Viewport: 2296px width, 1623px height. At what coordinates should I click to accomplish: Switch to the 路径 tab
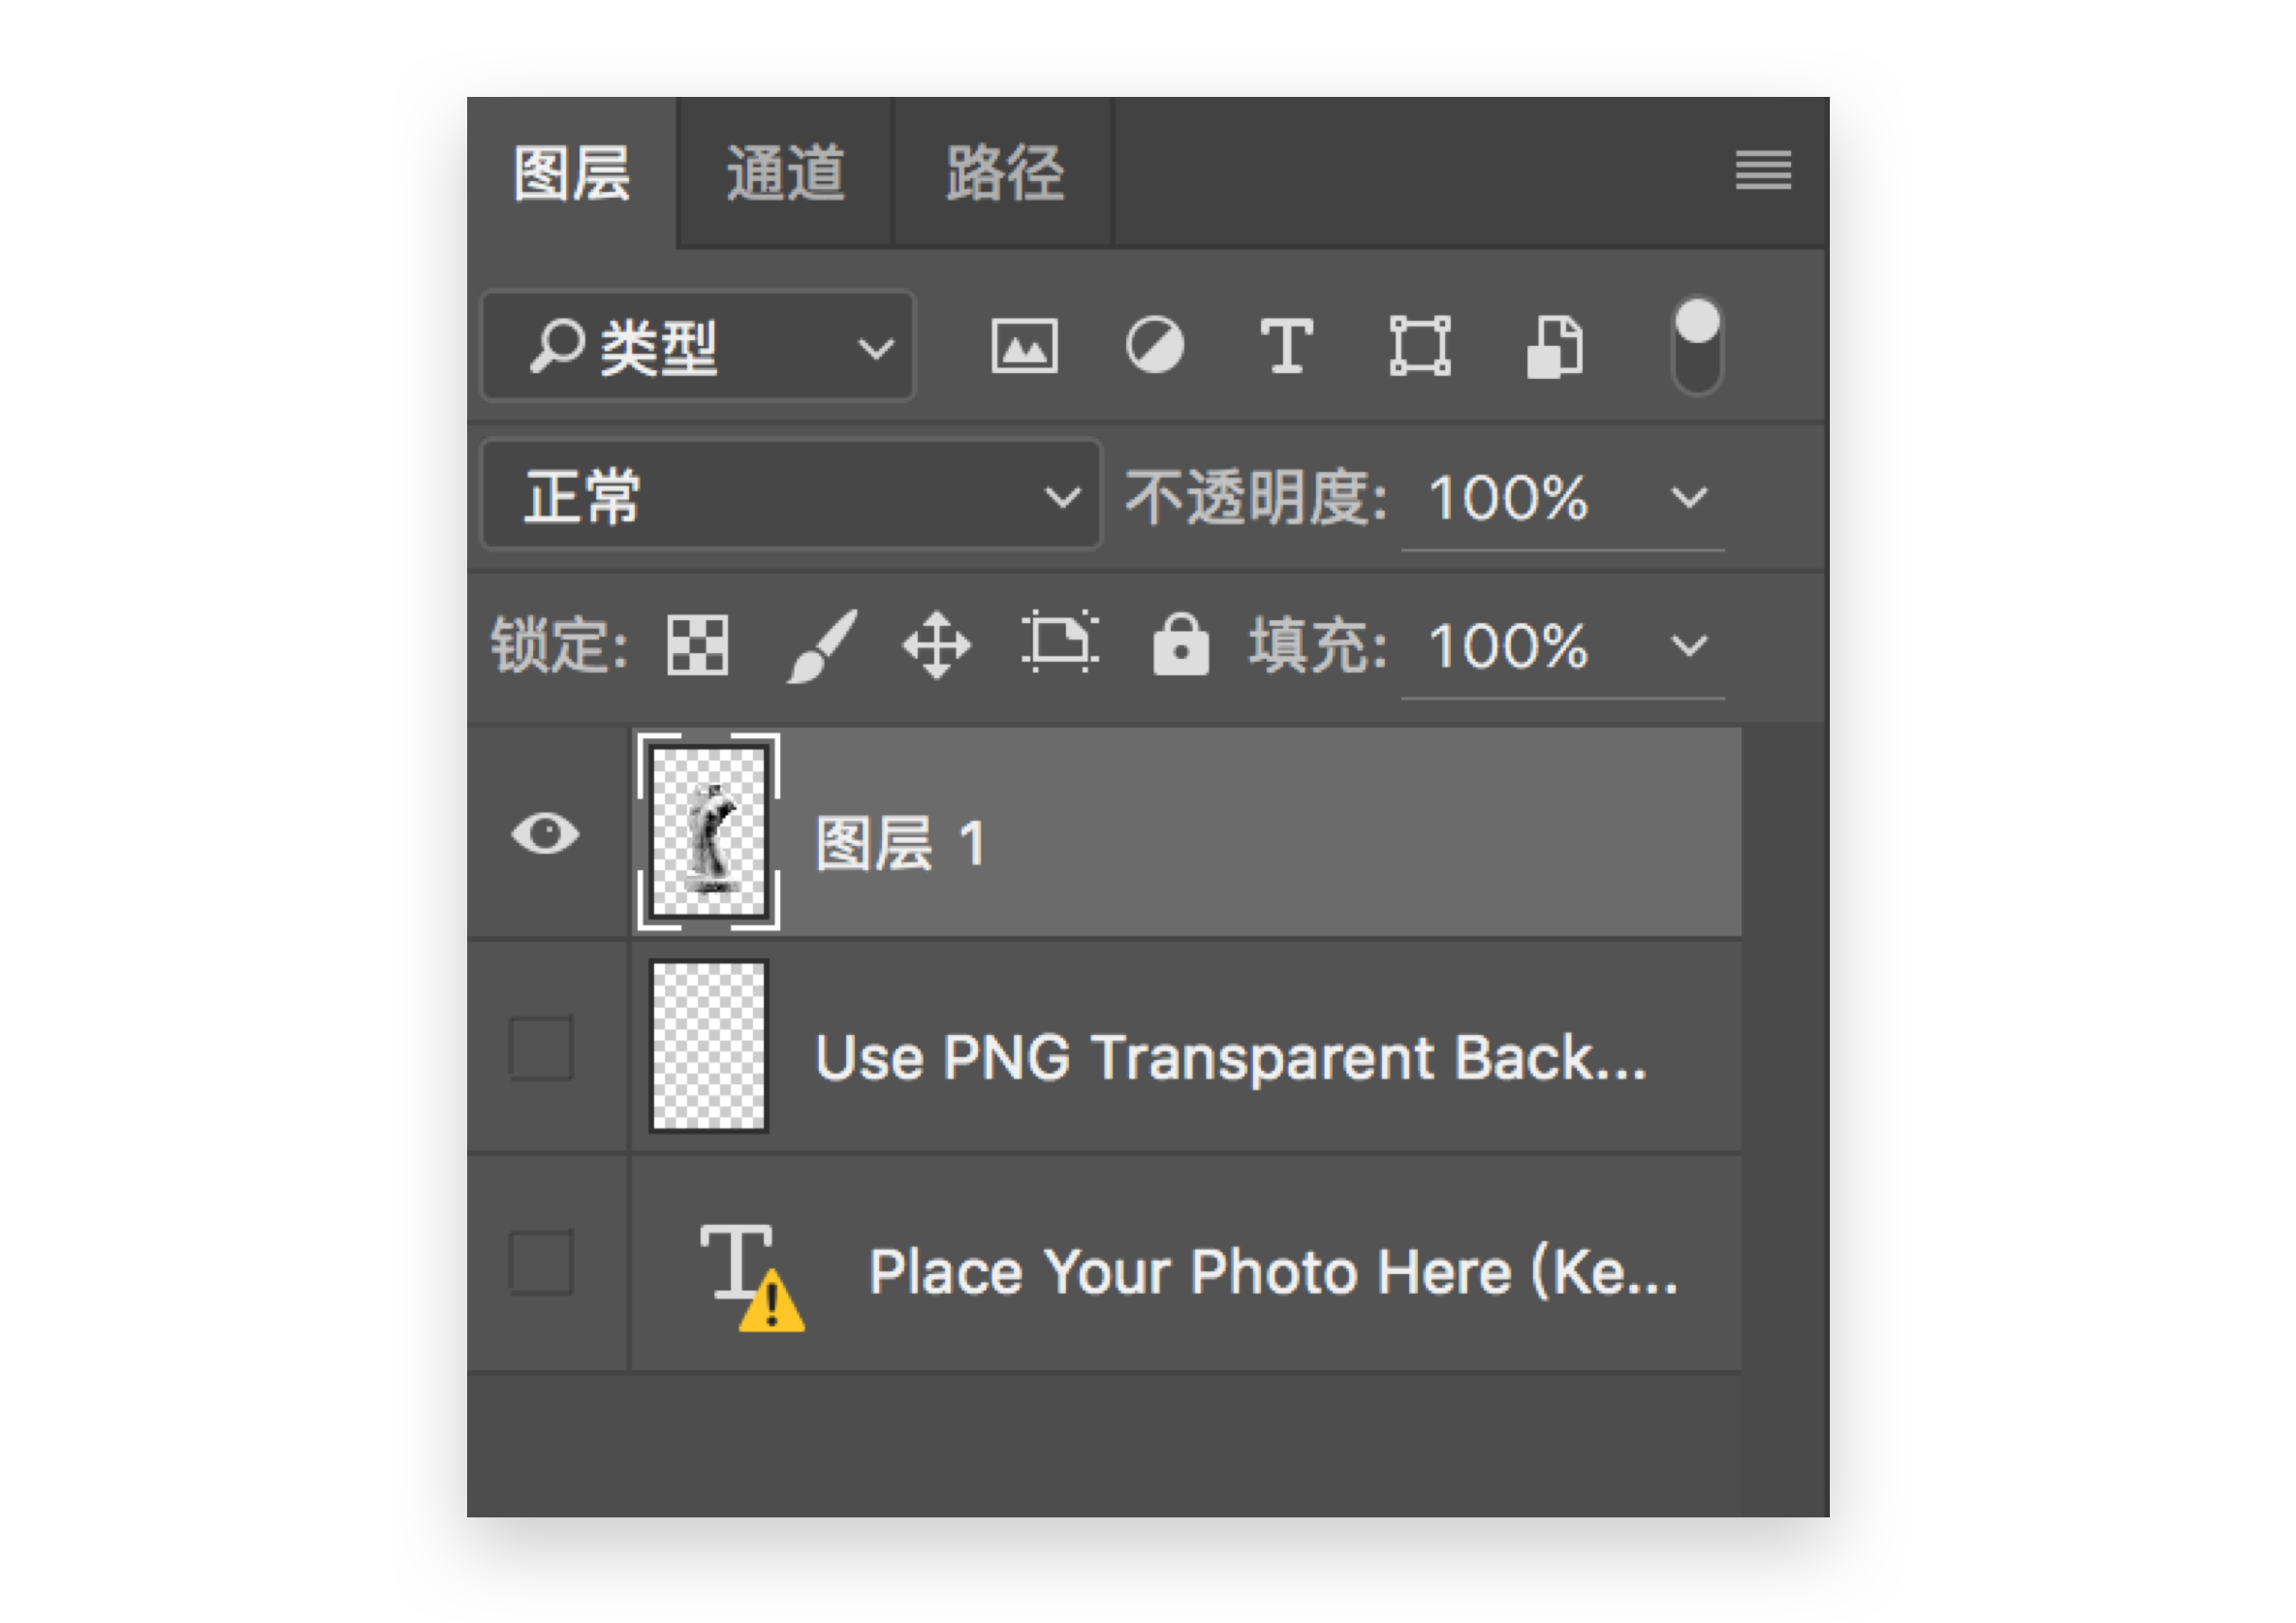pos(1004,173)
